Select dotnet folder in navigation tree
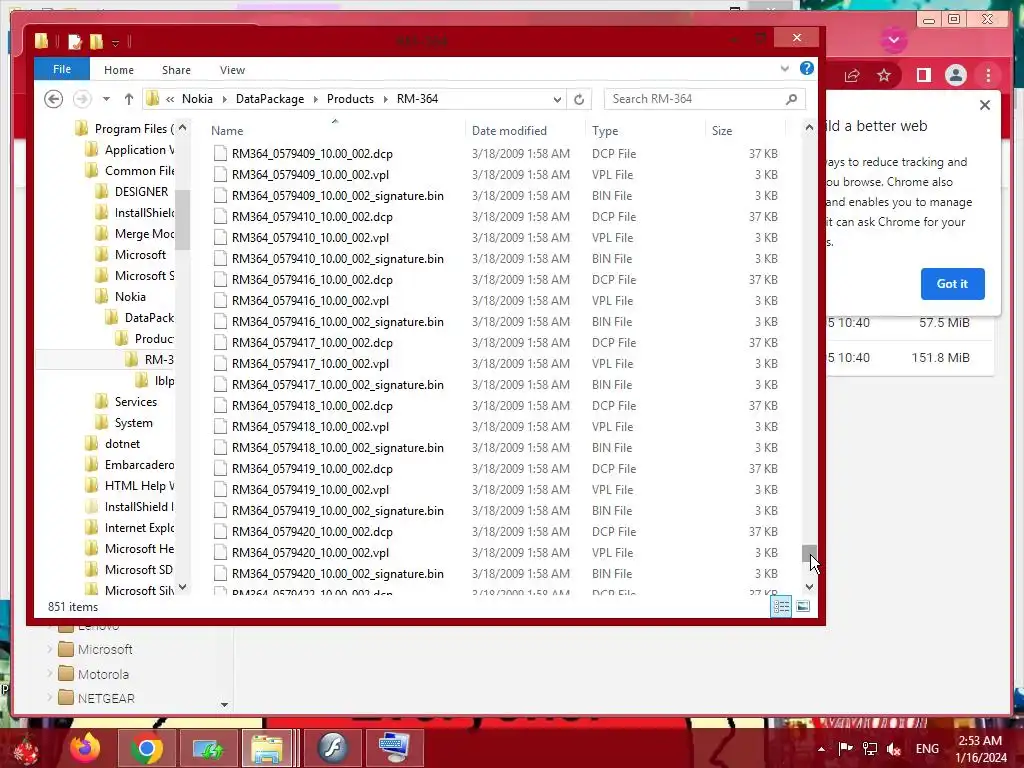 point(122,444)
